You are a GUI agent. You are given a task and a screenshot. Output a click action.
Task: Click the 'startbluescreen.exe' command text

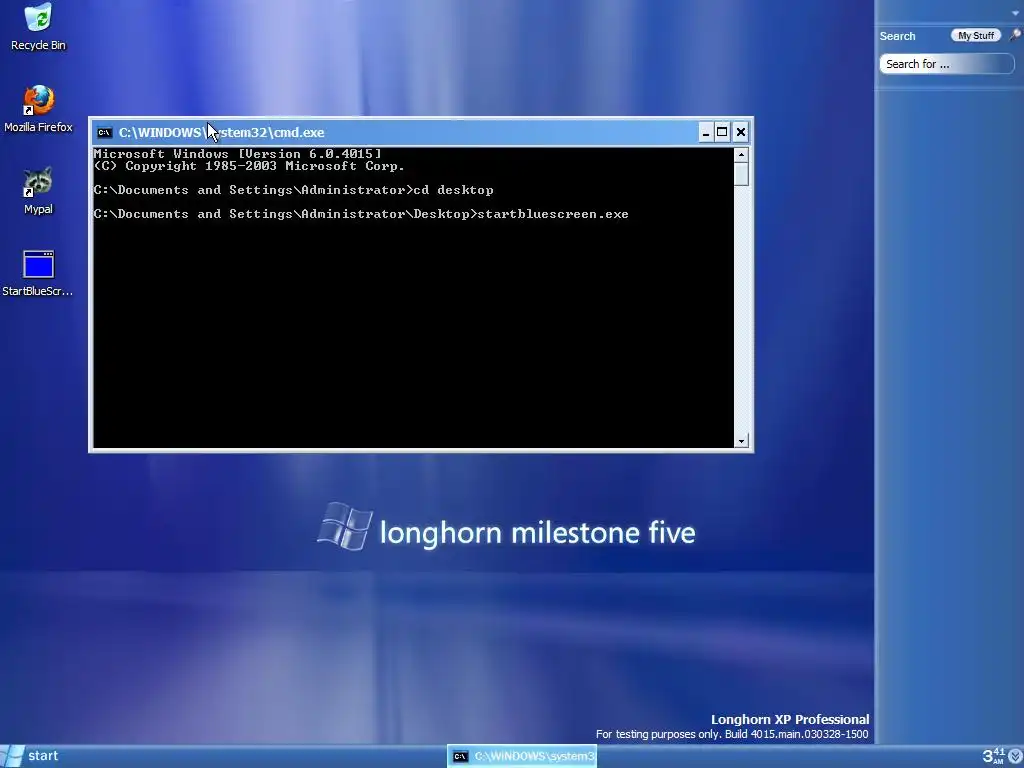point(553,214)
